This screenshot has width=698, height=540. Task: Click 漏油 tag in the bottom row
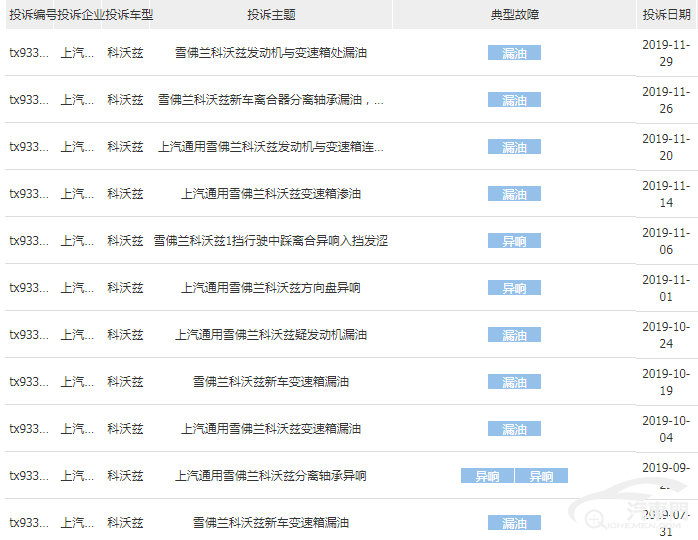(x=514, y=523)
